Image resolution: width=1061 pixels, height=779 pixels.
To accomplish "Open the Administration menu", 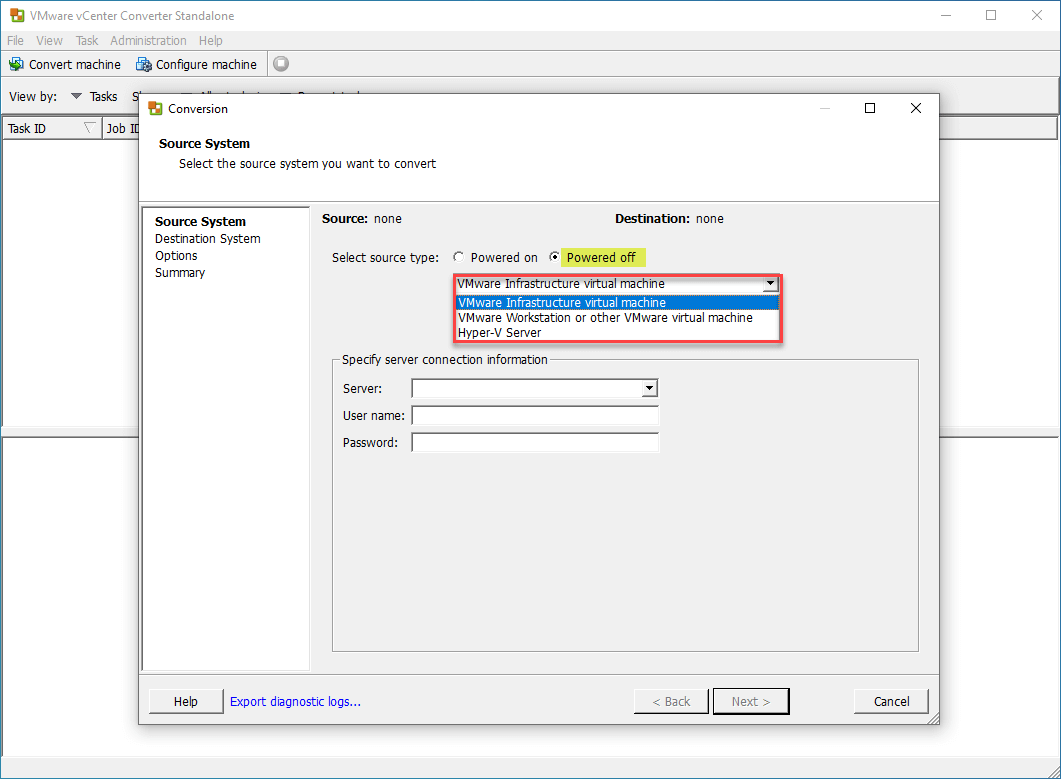I will coord(148,40).
